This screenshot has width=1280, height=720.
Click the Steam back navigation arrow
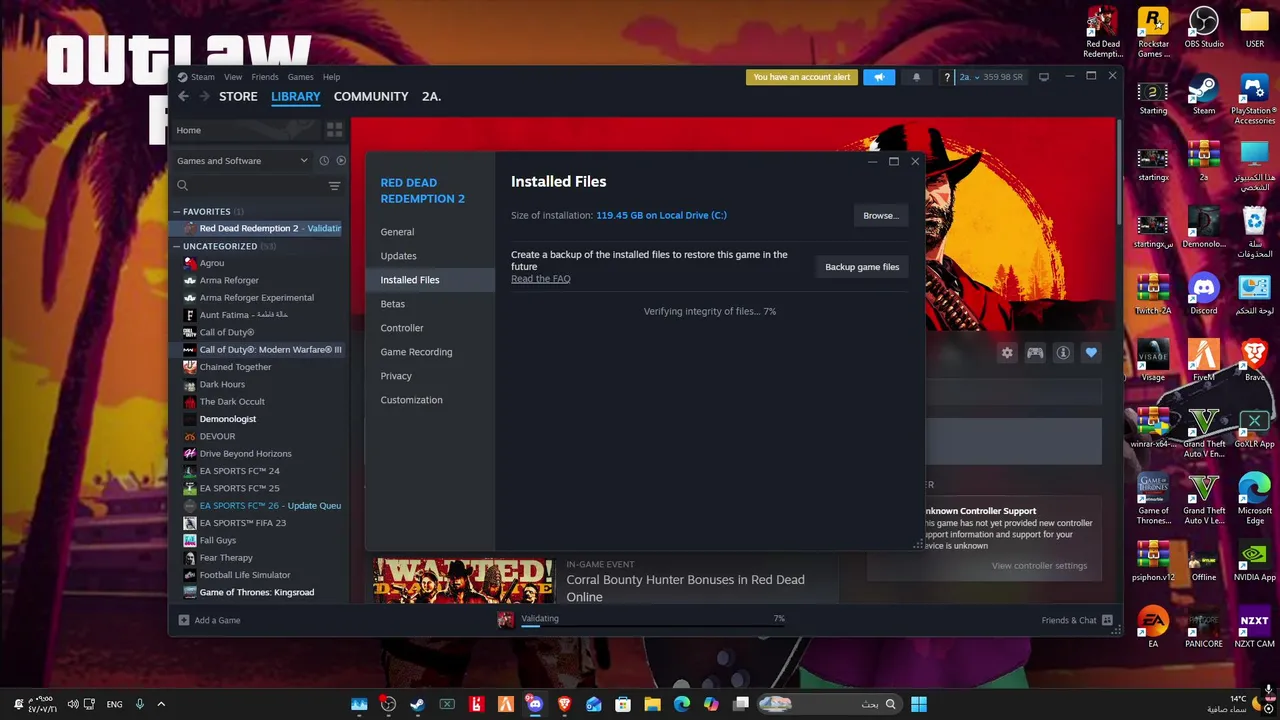pos(183,96)
